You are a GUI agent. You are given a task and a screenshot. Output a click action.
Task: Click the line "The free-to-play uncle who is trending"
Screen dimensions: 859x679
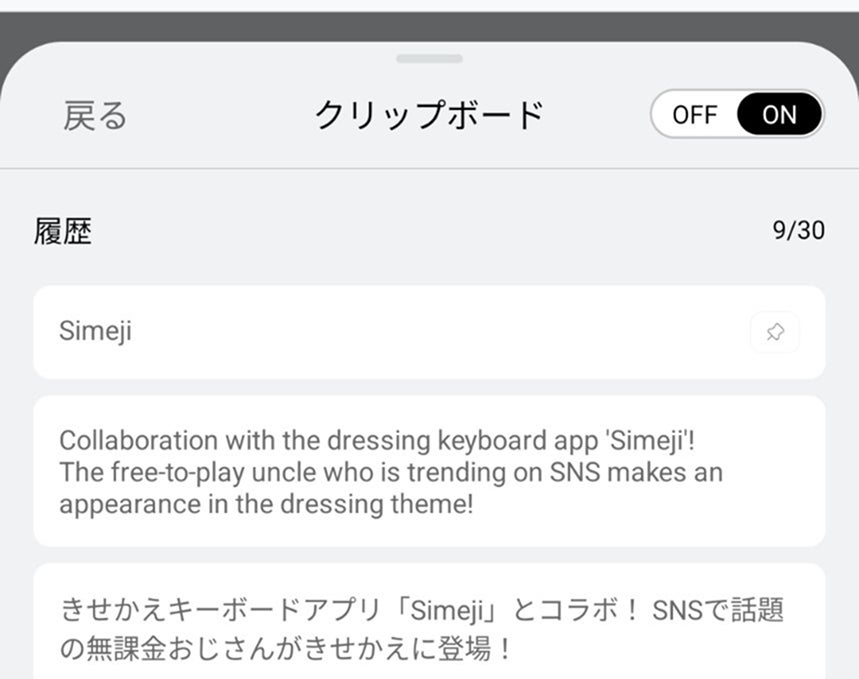390,472
